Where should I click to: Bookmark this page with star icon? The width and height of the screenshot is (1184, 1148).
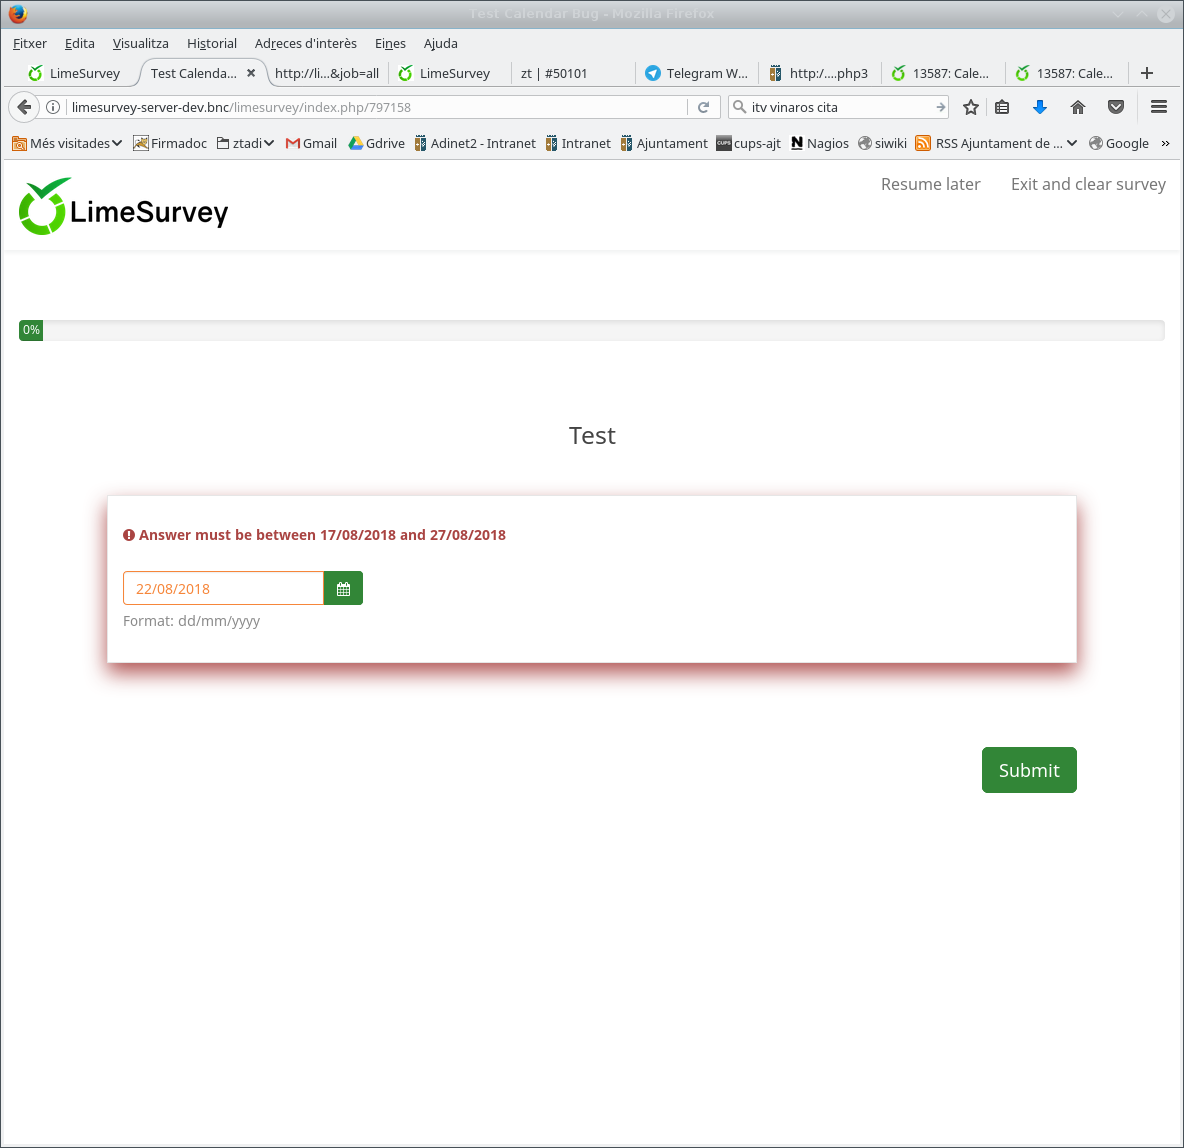pos(971,107)
